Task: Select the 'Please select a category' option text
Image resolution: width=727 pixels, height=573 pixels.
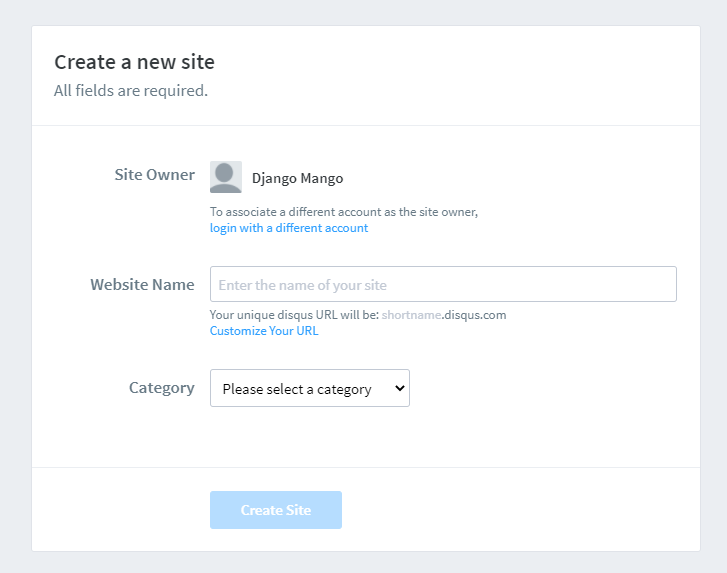Action: tap(297, 389)
